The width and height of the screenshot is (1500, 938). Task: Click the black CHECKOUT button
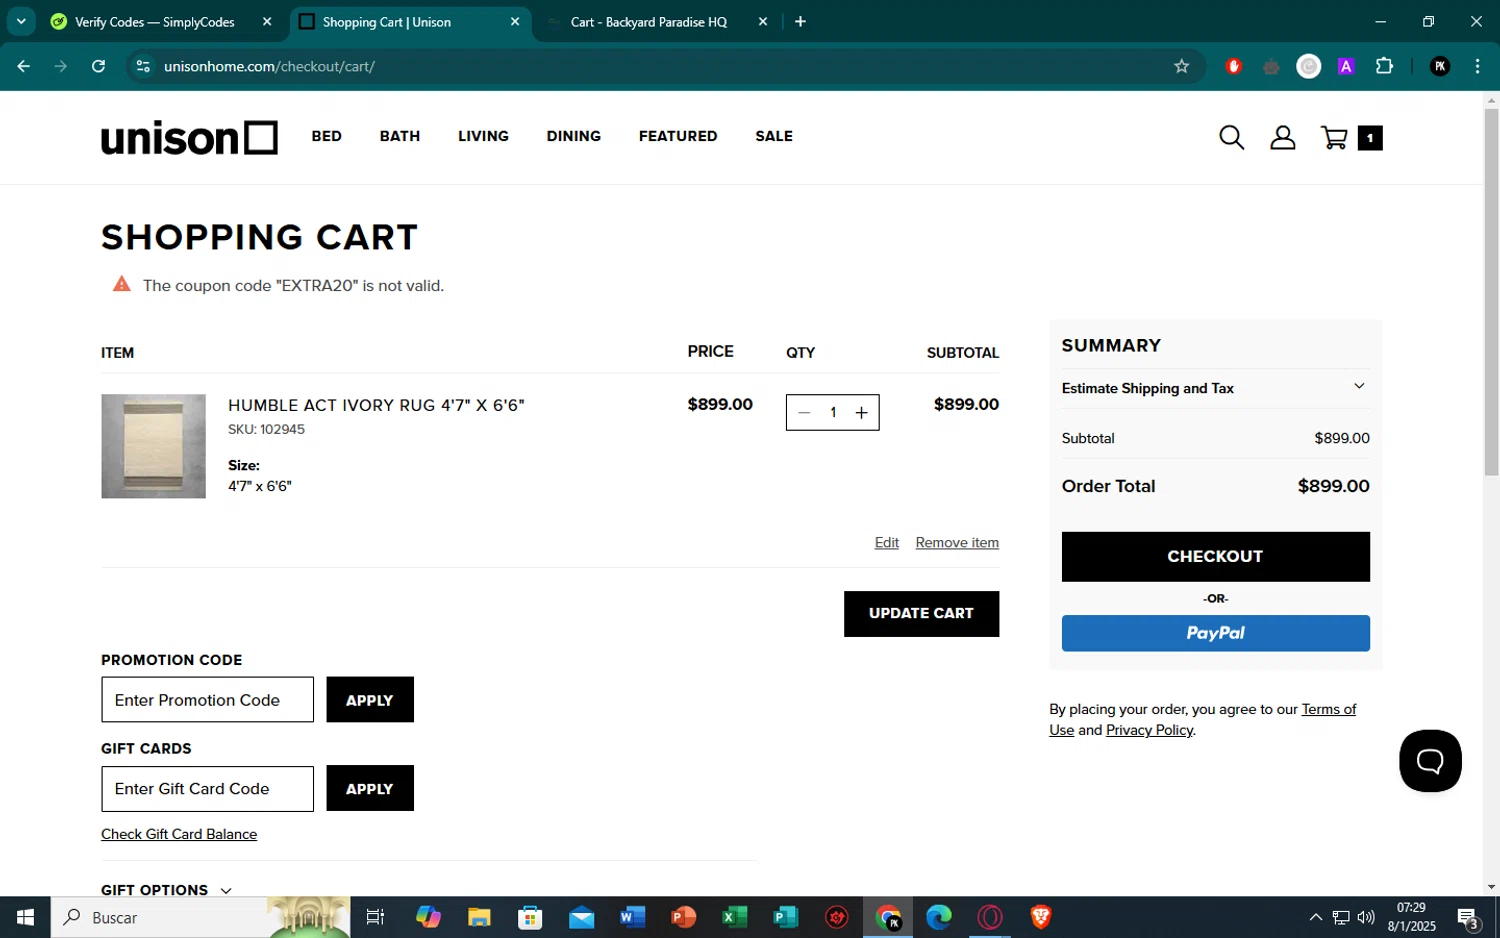coord(1215,556)
